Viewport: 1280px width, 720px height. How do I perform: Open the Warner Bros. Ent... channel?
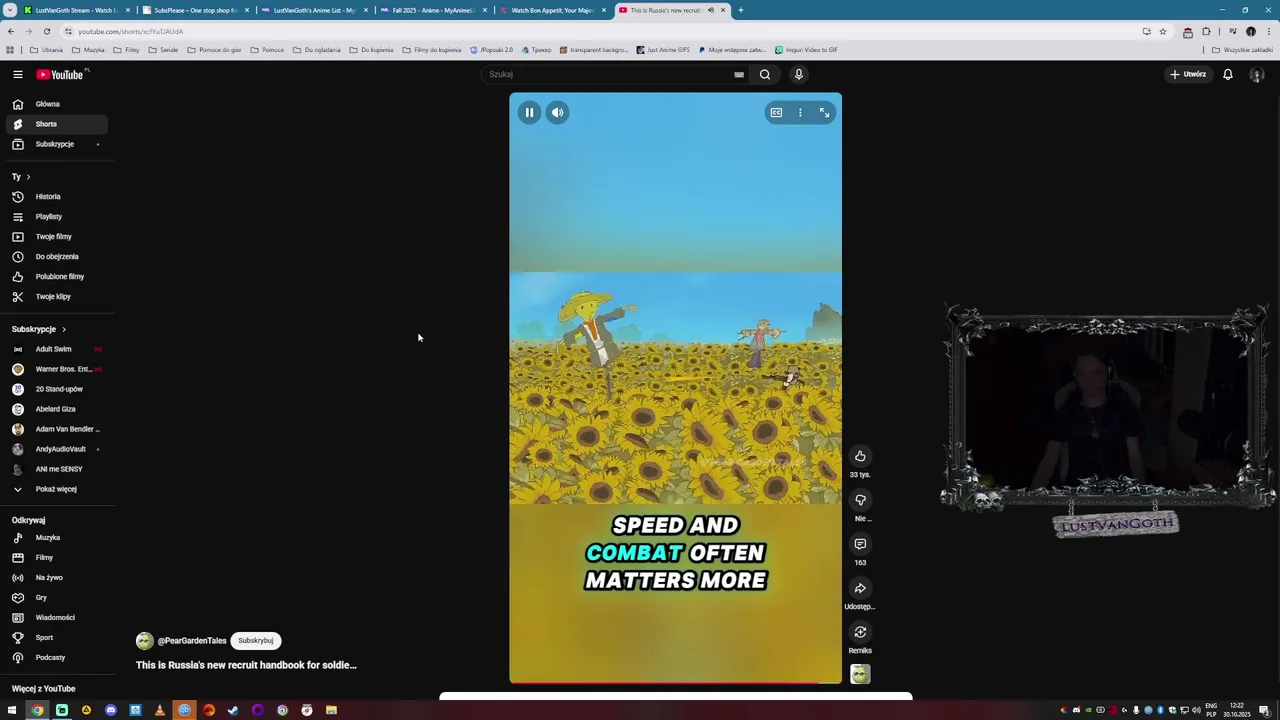click(x=56, y=369)
